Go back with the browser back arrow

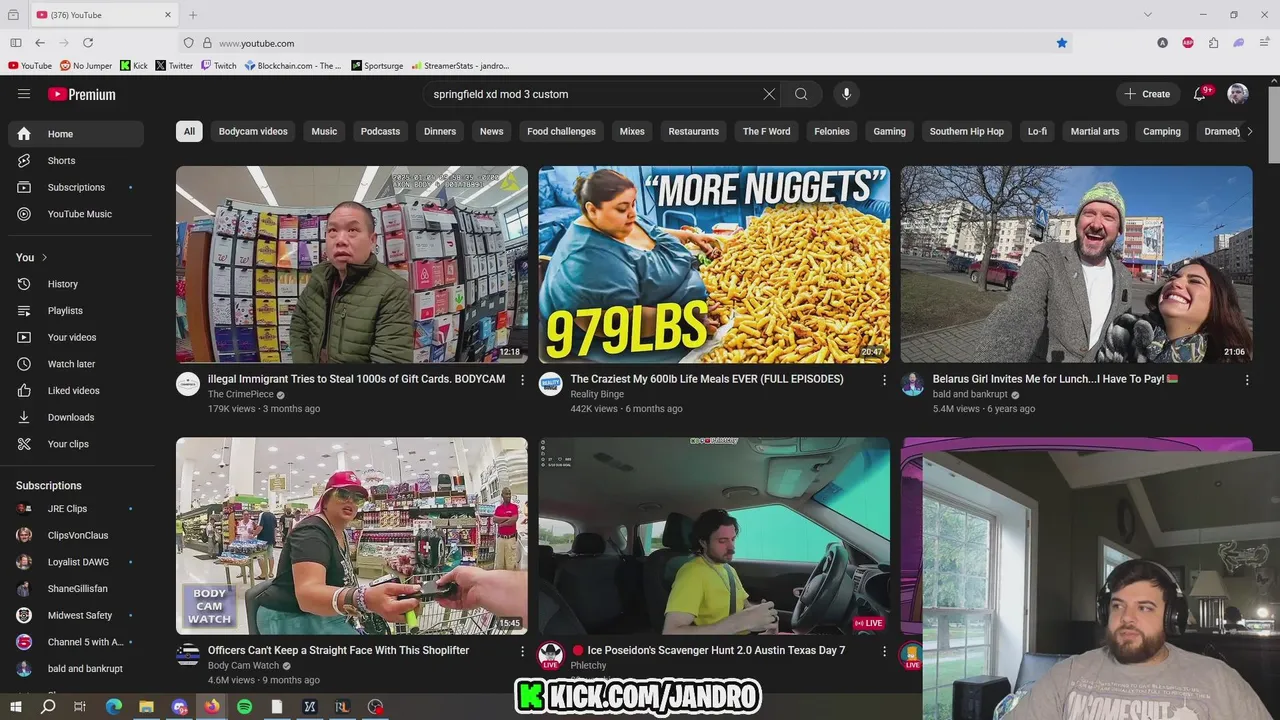click(40, 43)
